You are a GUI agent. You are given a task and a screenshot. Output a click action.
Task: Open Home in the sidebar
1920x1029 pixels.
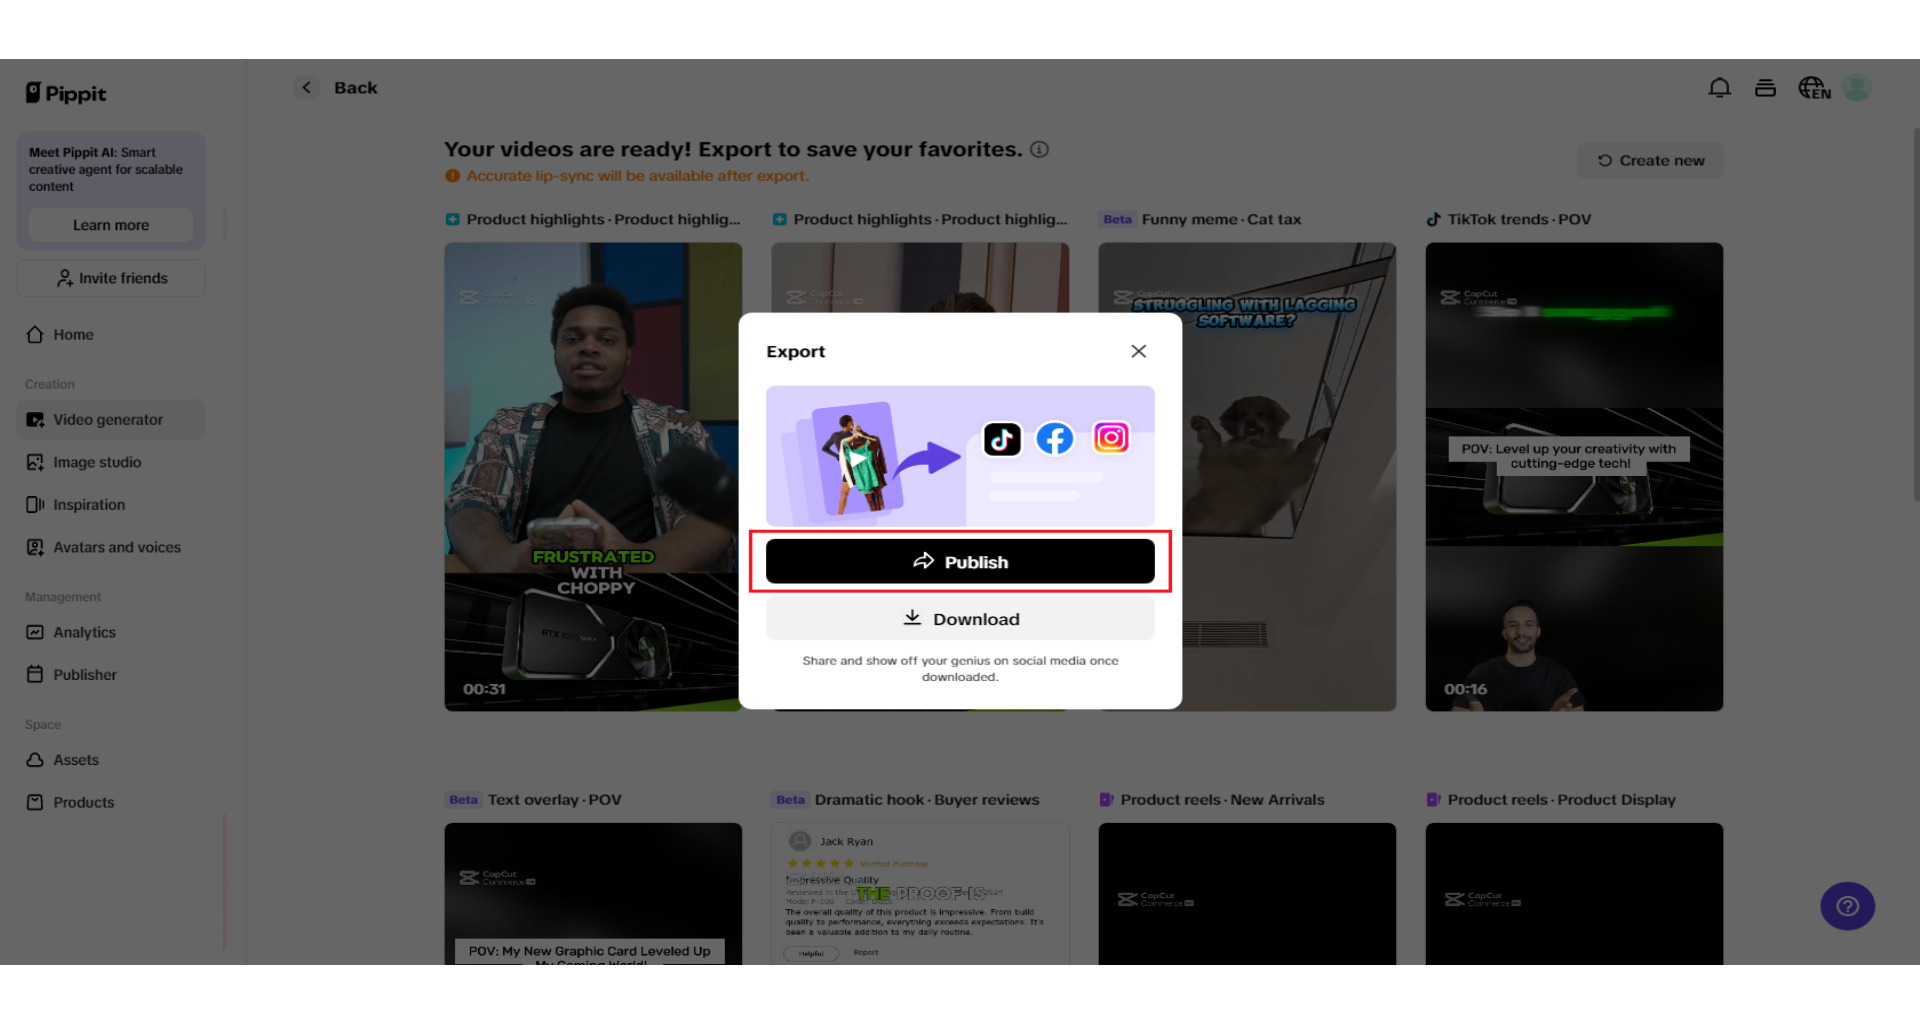click(111, 335)
